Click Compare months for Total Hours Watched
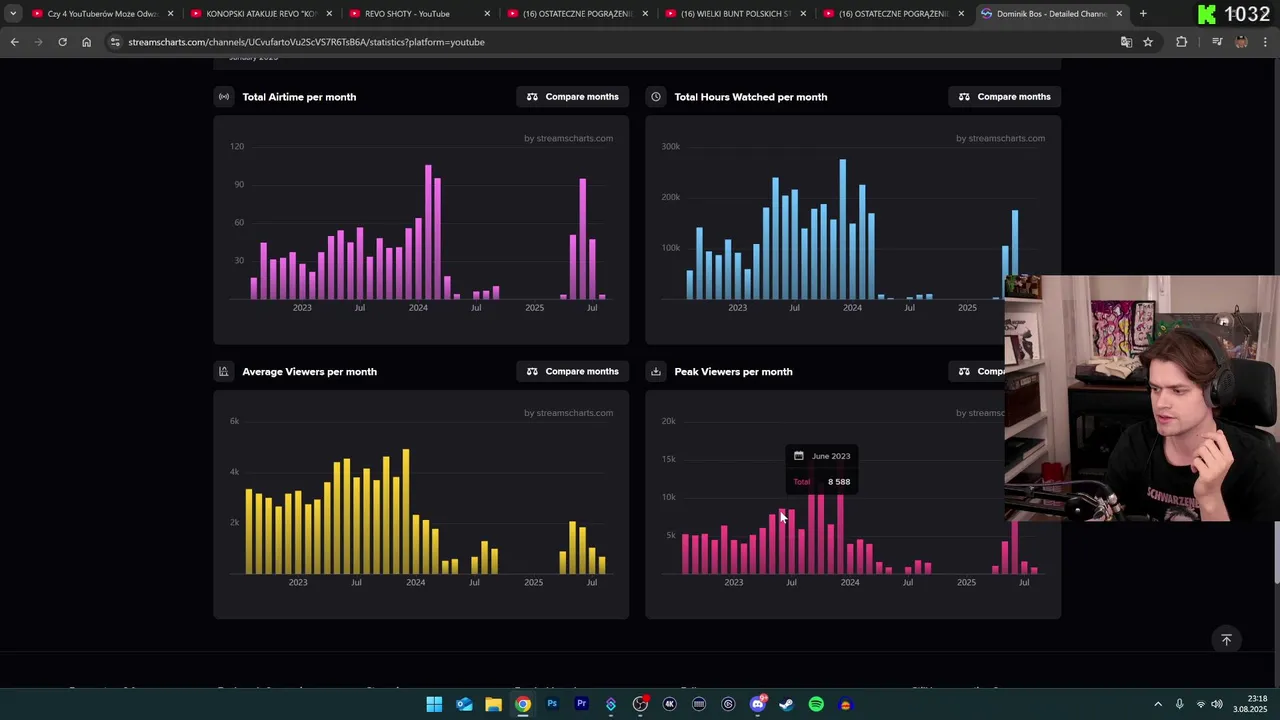Image resolution: width=1280 pixels, height=720 pixels. click(1004, 97)
